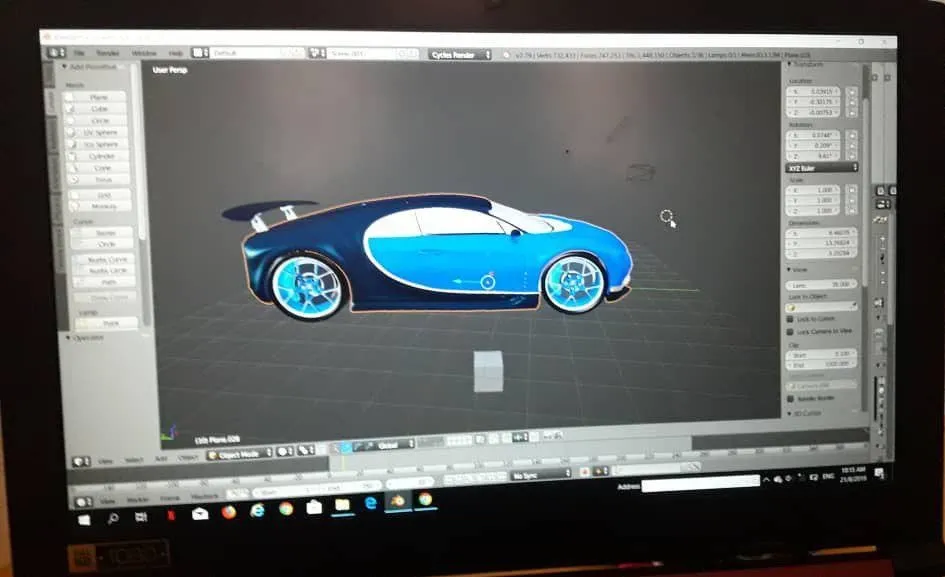Image resolution: width=945 pixels, height=577 pixels.
Task: Add a Path curve
Action: (105, 282)
